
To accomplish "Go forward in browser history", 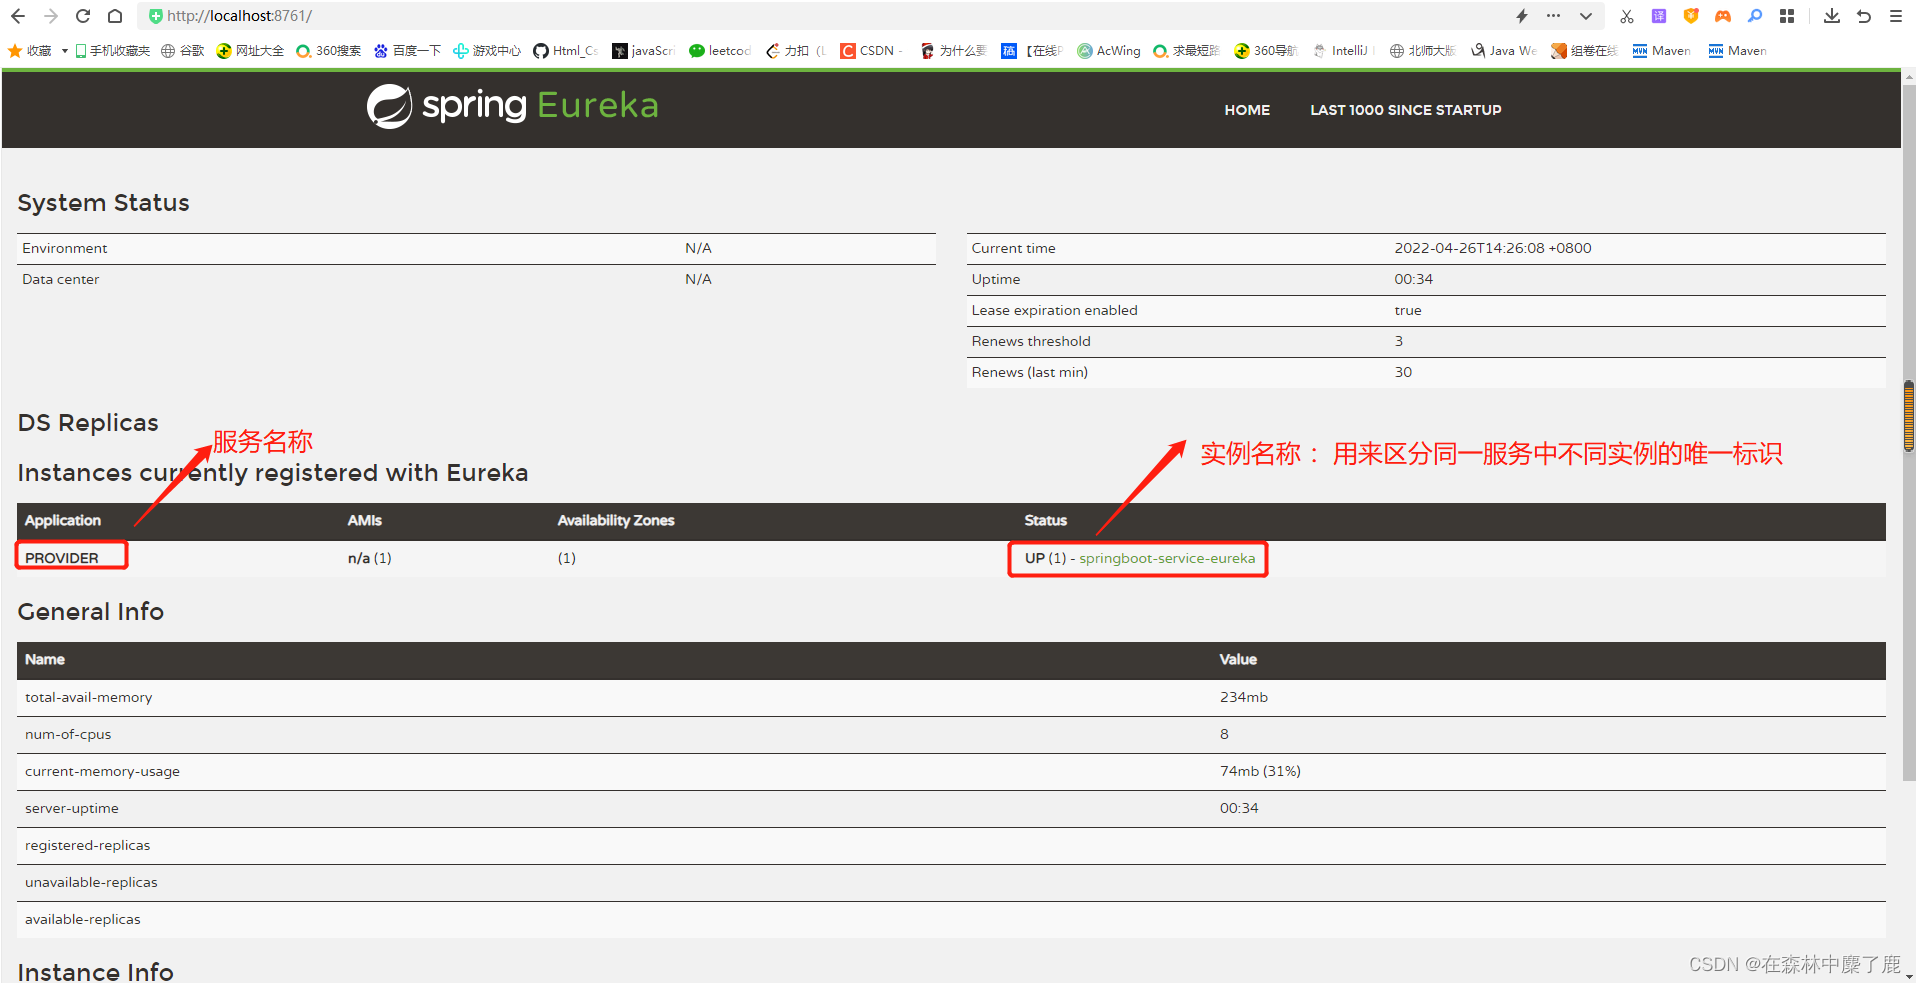I will tap(51, 16).
